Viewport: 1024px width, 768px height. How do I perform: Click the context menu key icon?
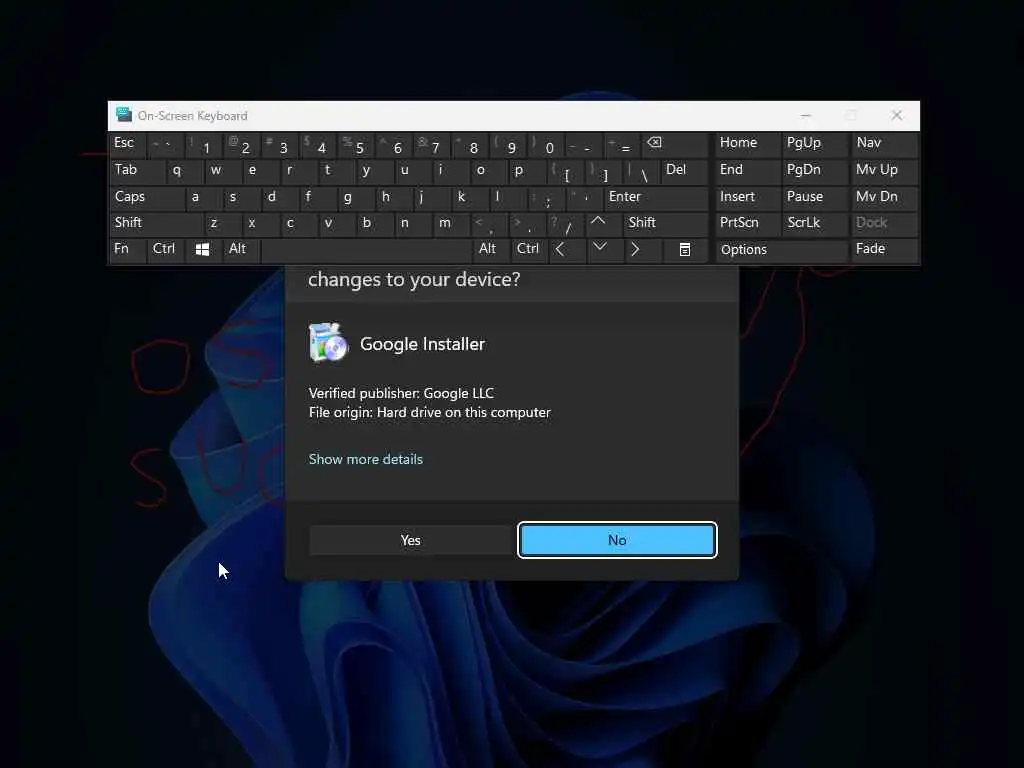(x=684, y=249)
